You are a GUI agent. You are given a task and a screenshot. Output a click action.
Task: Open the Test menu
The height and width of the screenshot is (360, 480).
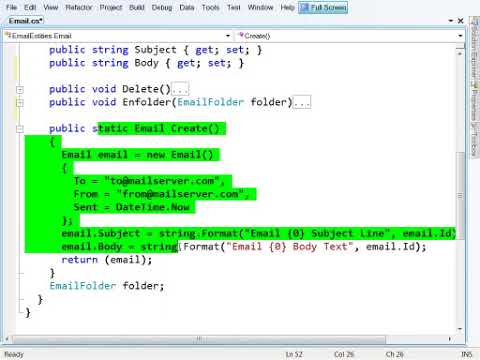pyautogui.click(x=234, y=7)
